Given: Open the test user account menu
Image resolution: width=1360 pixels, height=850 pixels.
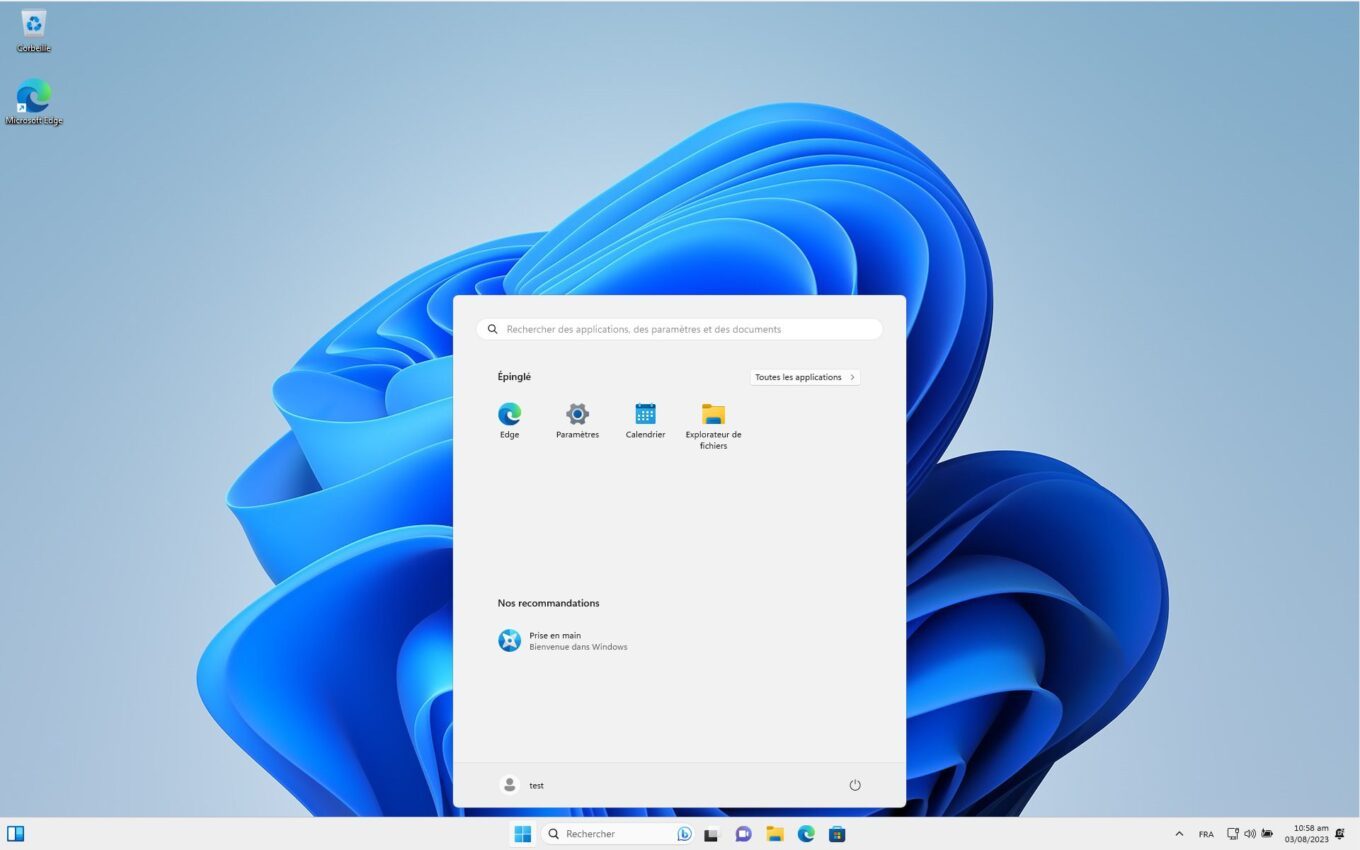Looking at the screenshot, I should (522, 785).
